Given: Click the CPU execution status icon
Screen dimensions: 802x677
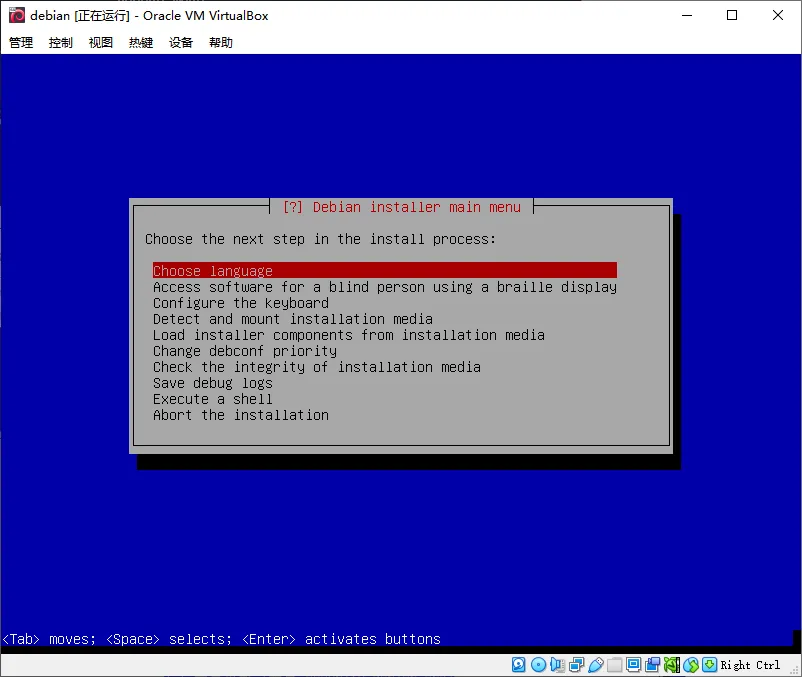Looking at the screenshot, I should pos(672,665).
